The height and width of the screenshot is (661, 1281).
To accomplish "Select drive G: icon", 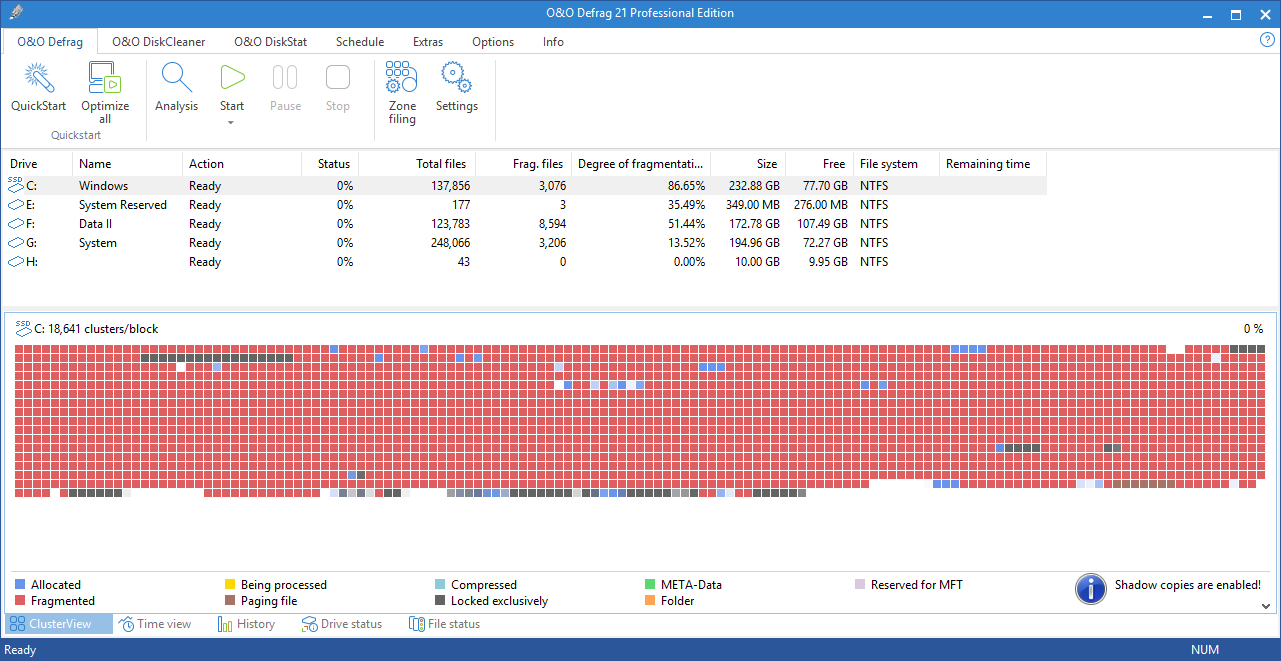I will (x=15, y=243).
